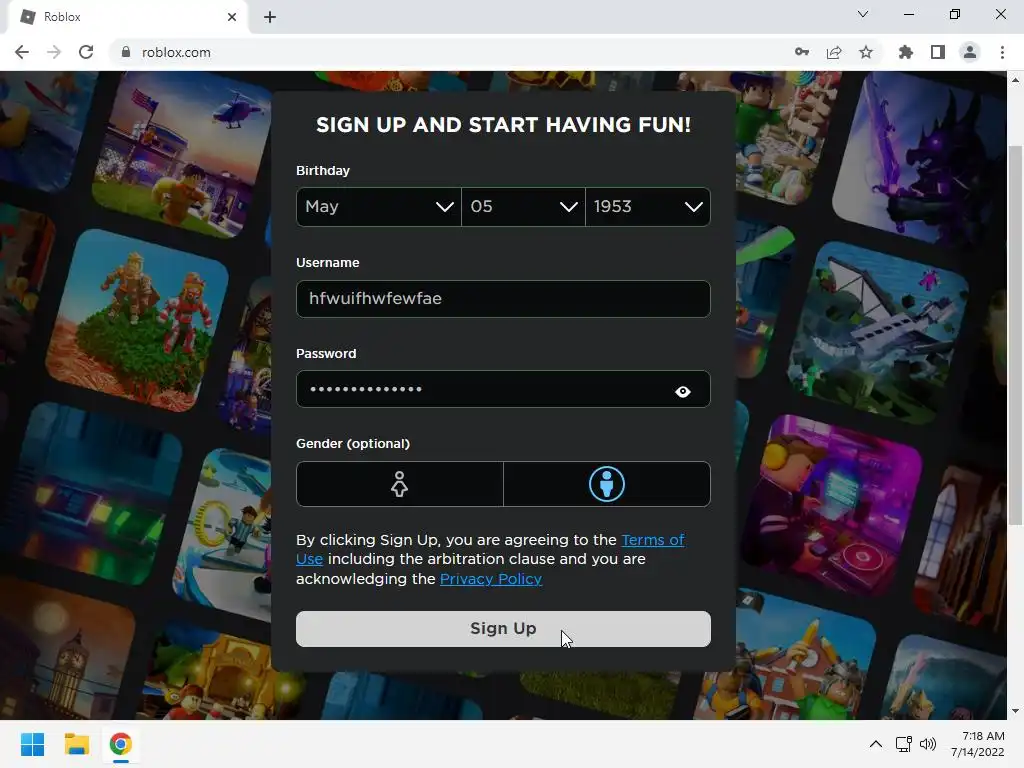Open the saved passwords key icon
The image size is (1024, 768).
801,52
